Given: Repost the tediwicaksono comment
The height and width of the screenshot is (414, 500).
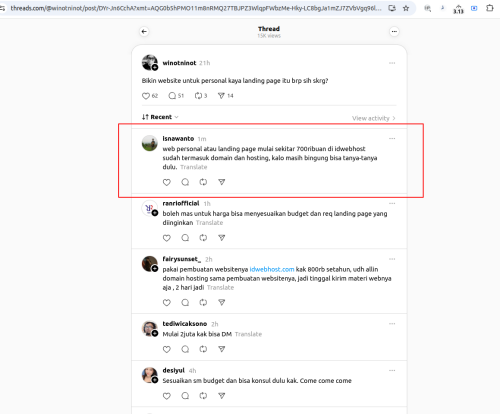Looking at the screenshot, I should point(203,349).
